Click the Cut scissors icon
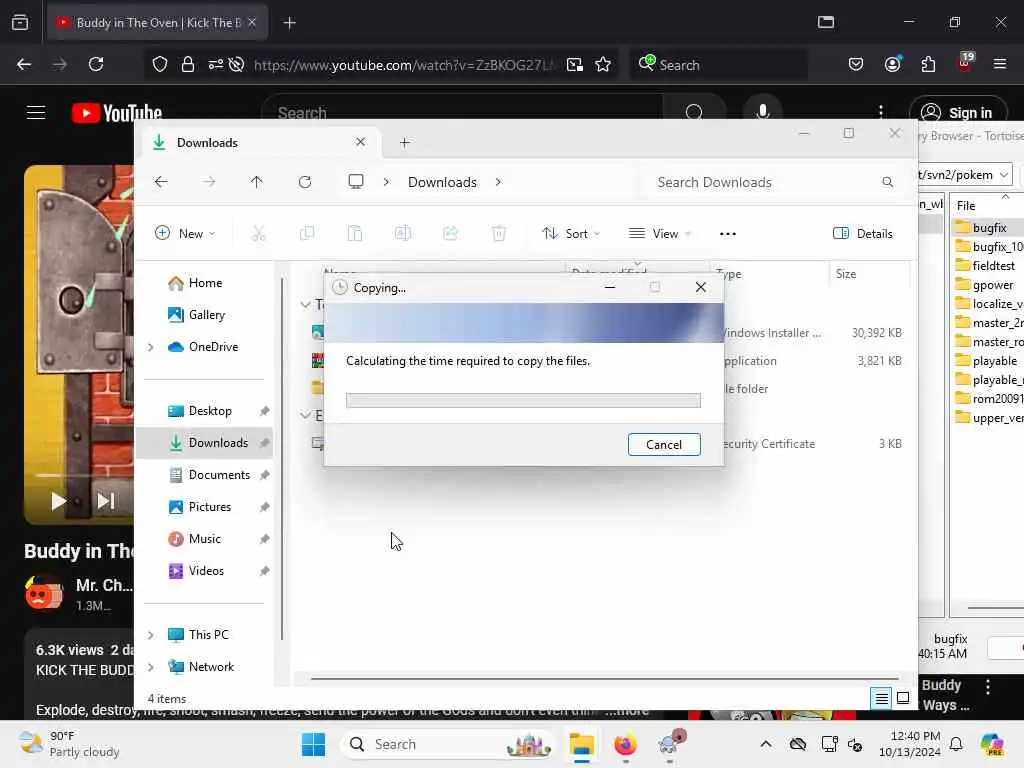Viewport: 1024px width, 768px height. (x=259, y=234)
